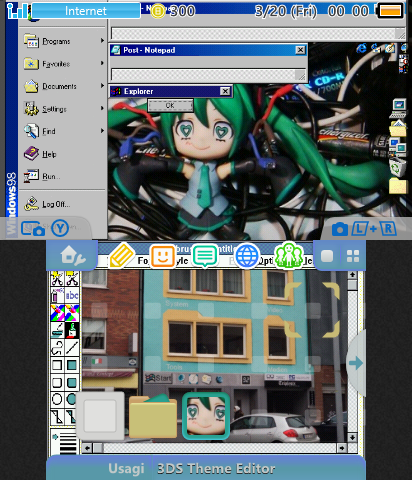The width and height of the screenshot is (412, 480).
Task: Select the spray can tool
Action: [57, 295]
